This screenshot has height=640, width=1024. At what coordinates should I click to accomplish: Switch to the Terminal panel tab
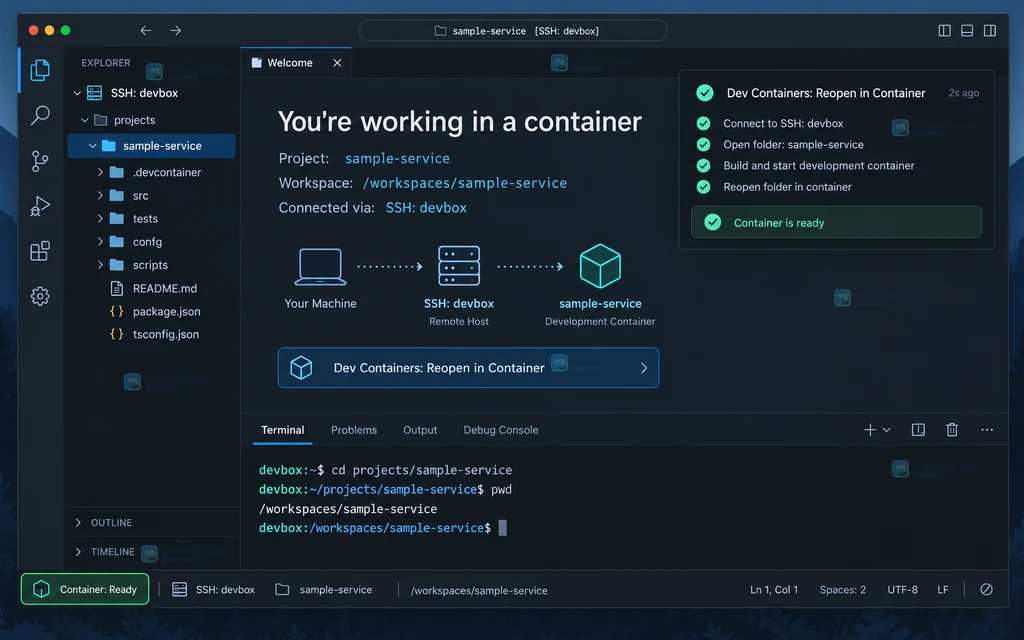pyautogui.click(x=282, y=430)
